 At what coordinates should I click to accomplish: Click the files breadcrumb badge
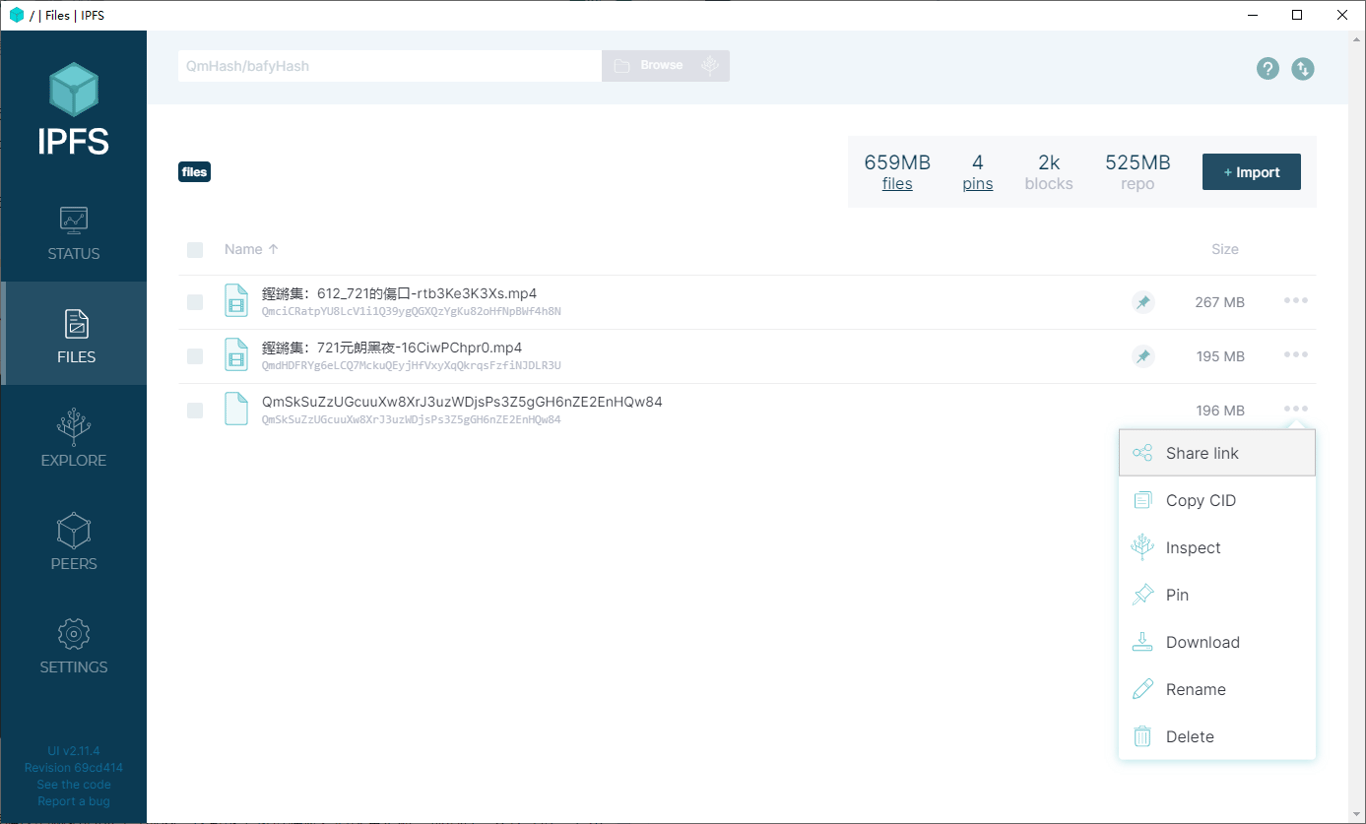pos(194,172)
